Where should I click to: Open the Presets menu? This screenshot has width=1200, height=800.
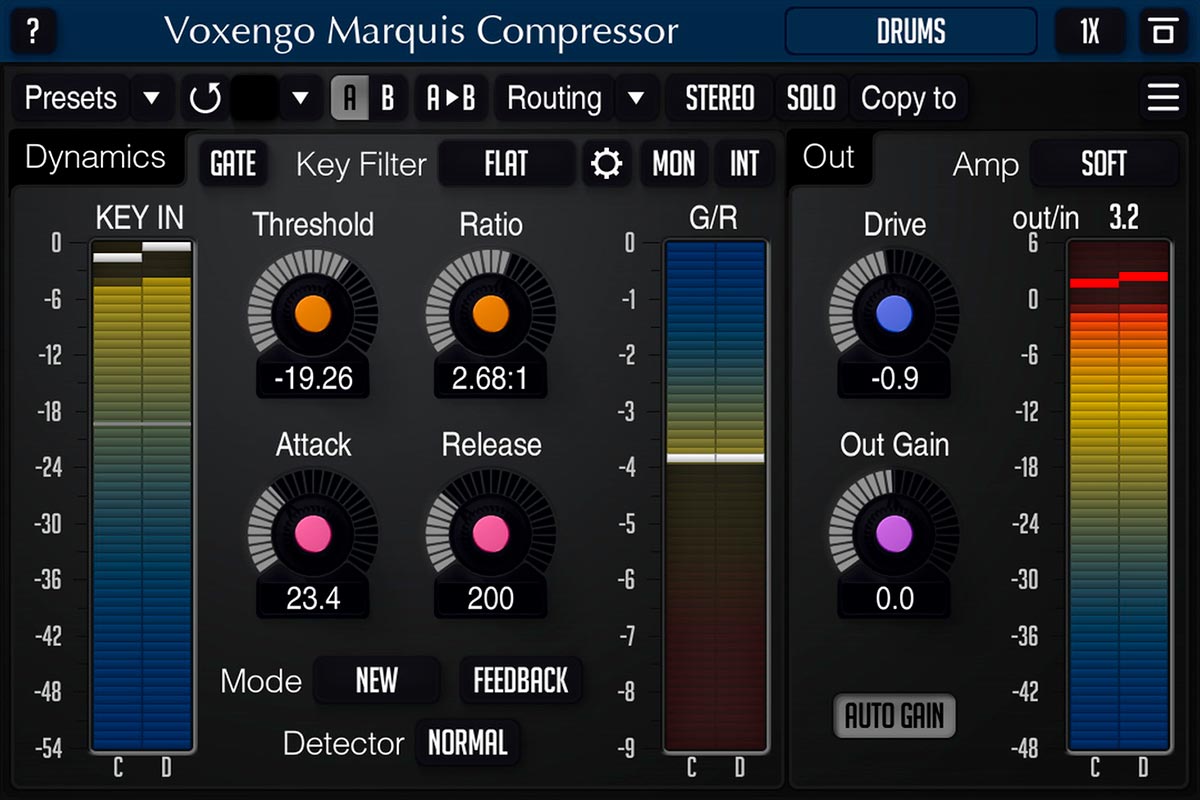point(71,99)
